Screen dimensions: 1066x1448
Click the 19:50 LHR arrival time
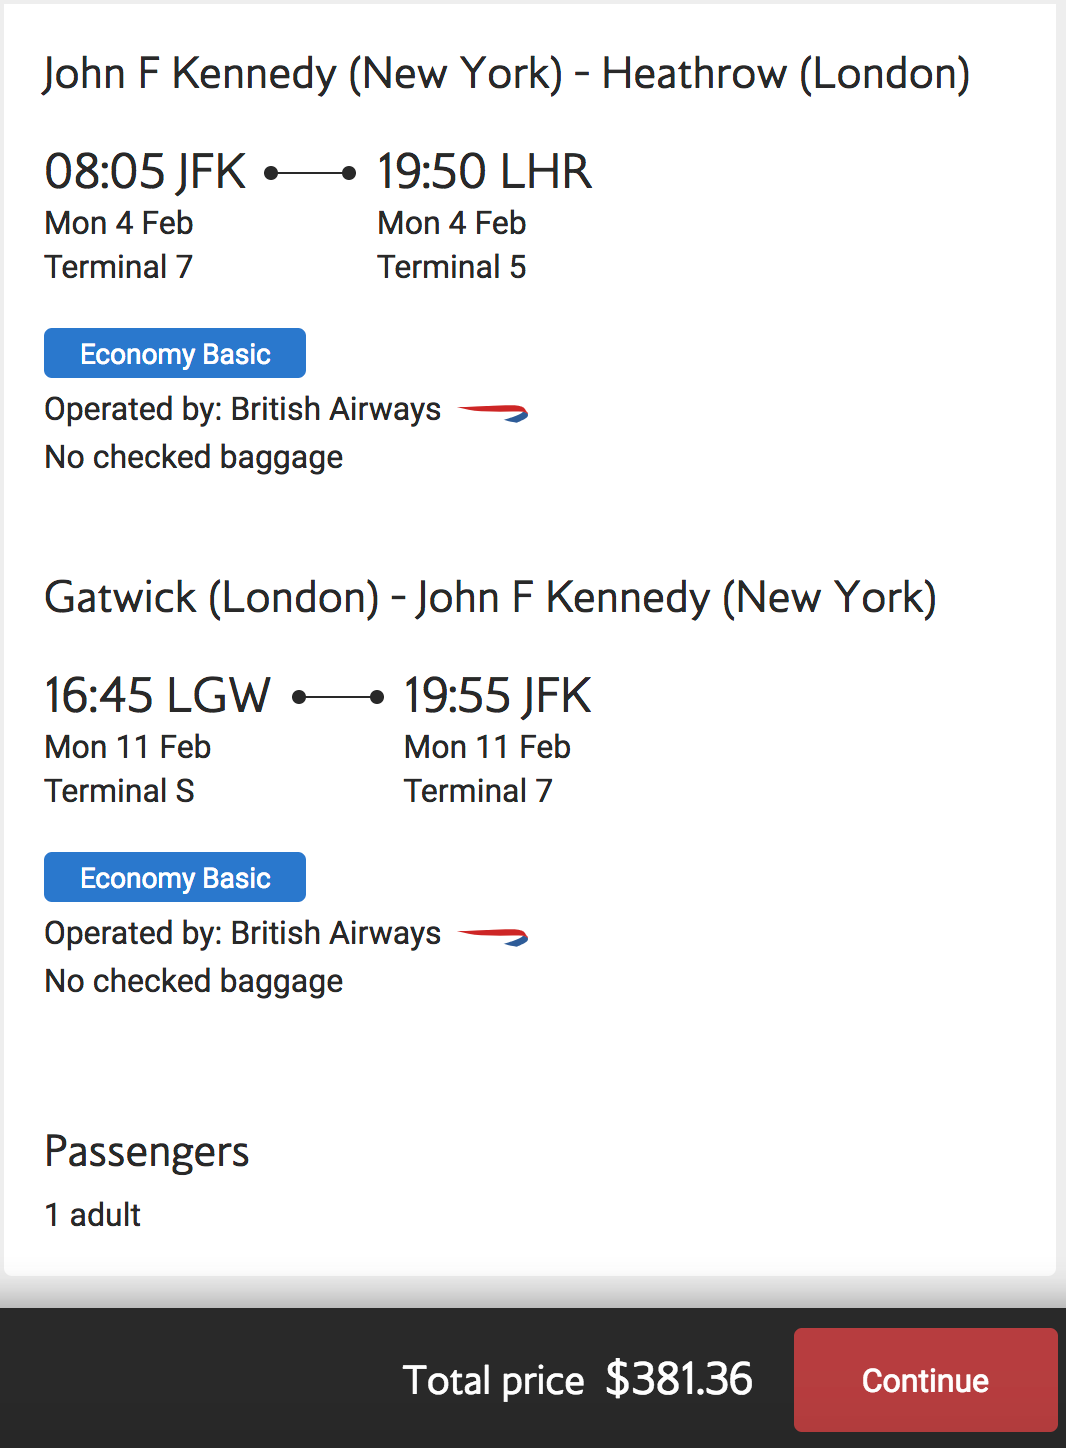point(484,172)
